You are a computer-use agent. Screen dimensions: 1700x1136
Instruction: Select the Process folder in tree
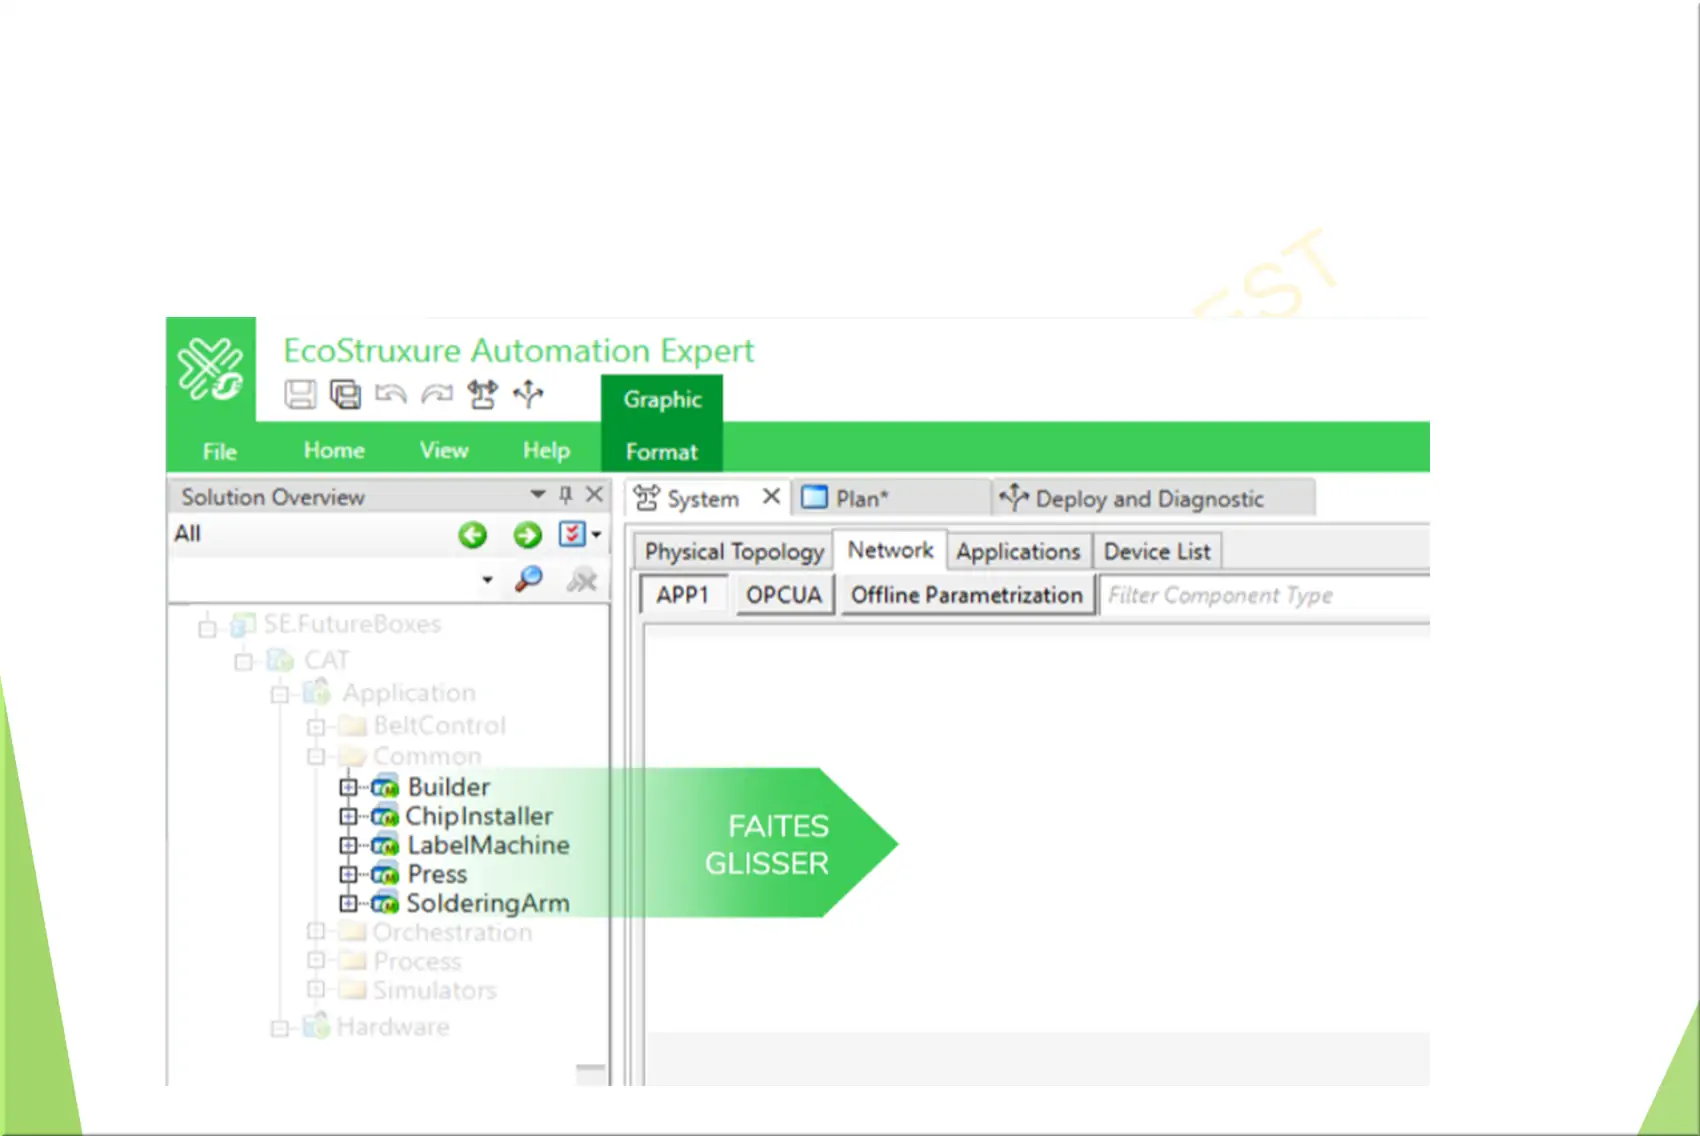pyautogui.click(x=417, y=962)
